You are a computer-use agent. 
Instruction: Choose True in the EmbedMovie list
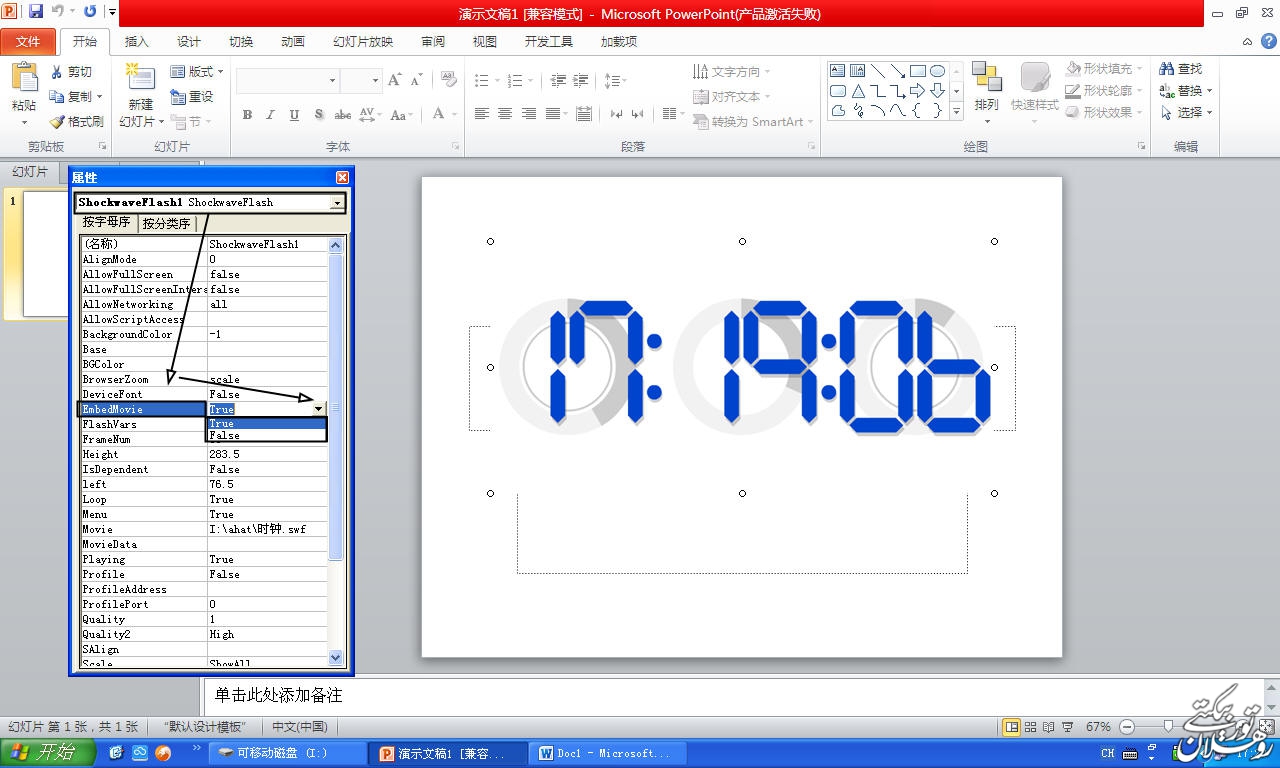265,423
